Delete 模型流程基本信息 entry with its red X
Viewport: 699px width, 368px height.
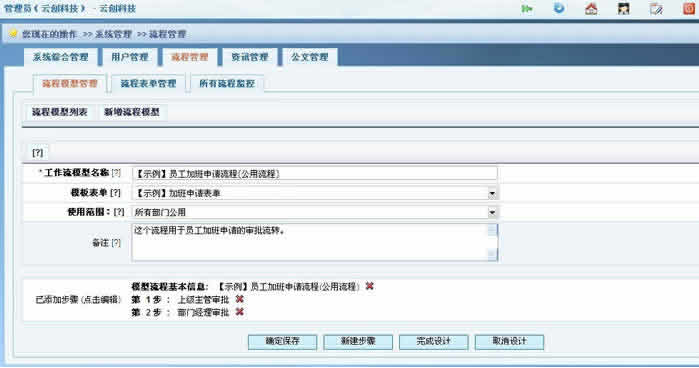click(370, 286)
